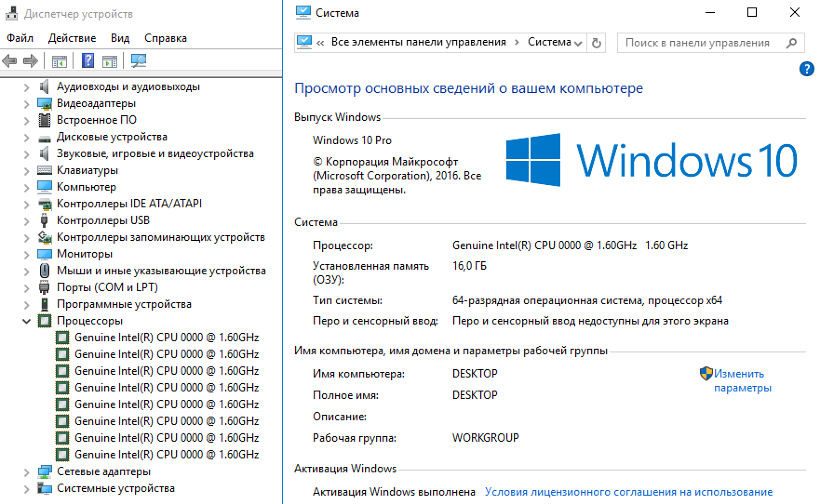Click the back arrow in Device Manager toolbar
This screenshot has width=820, height=504.
10,61
